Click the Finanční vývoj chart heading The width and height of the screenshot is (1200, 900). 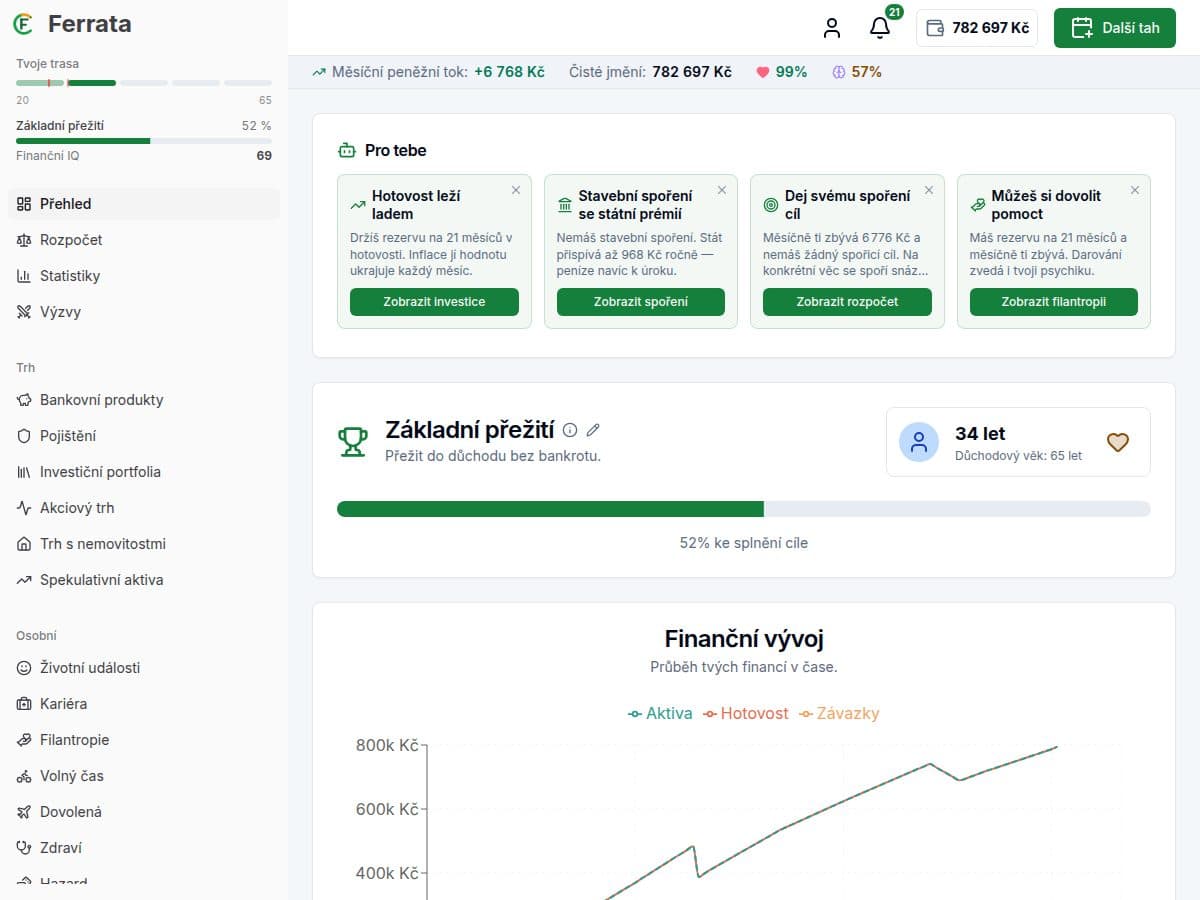tap(744, 640)
